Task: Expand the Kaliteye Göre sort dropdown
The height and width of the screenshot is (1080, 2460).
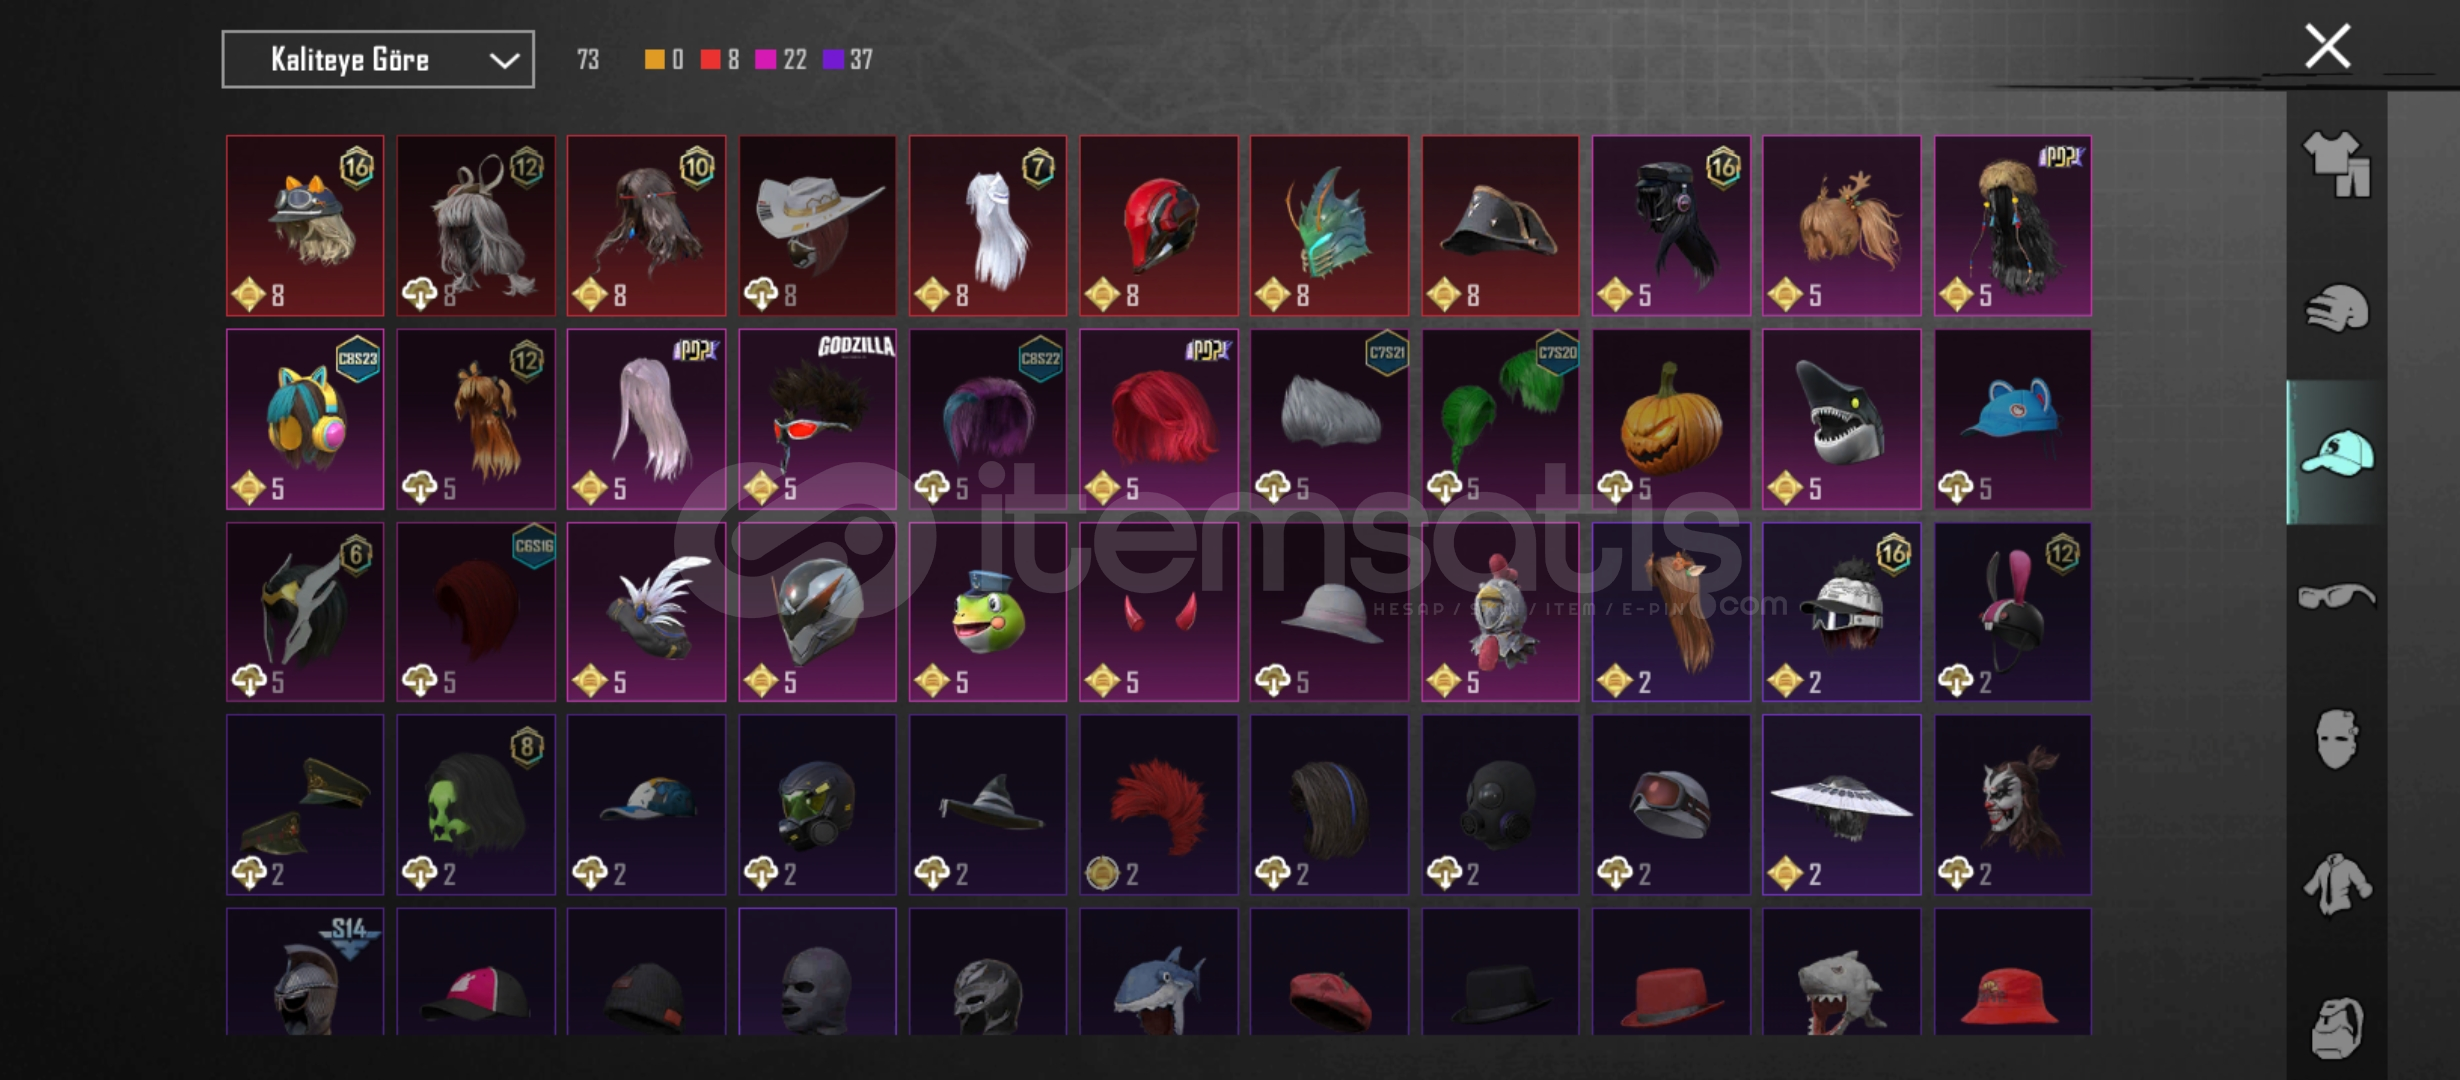Action: [378, 60]
